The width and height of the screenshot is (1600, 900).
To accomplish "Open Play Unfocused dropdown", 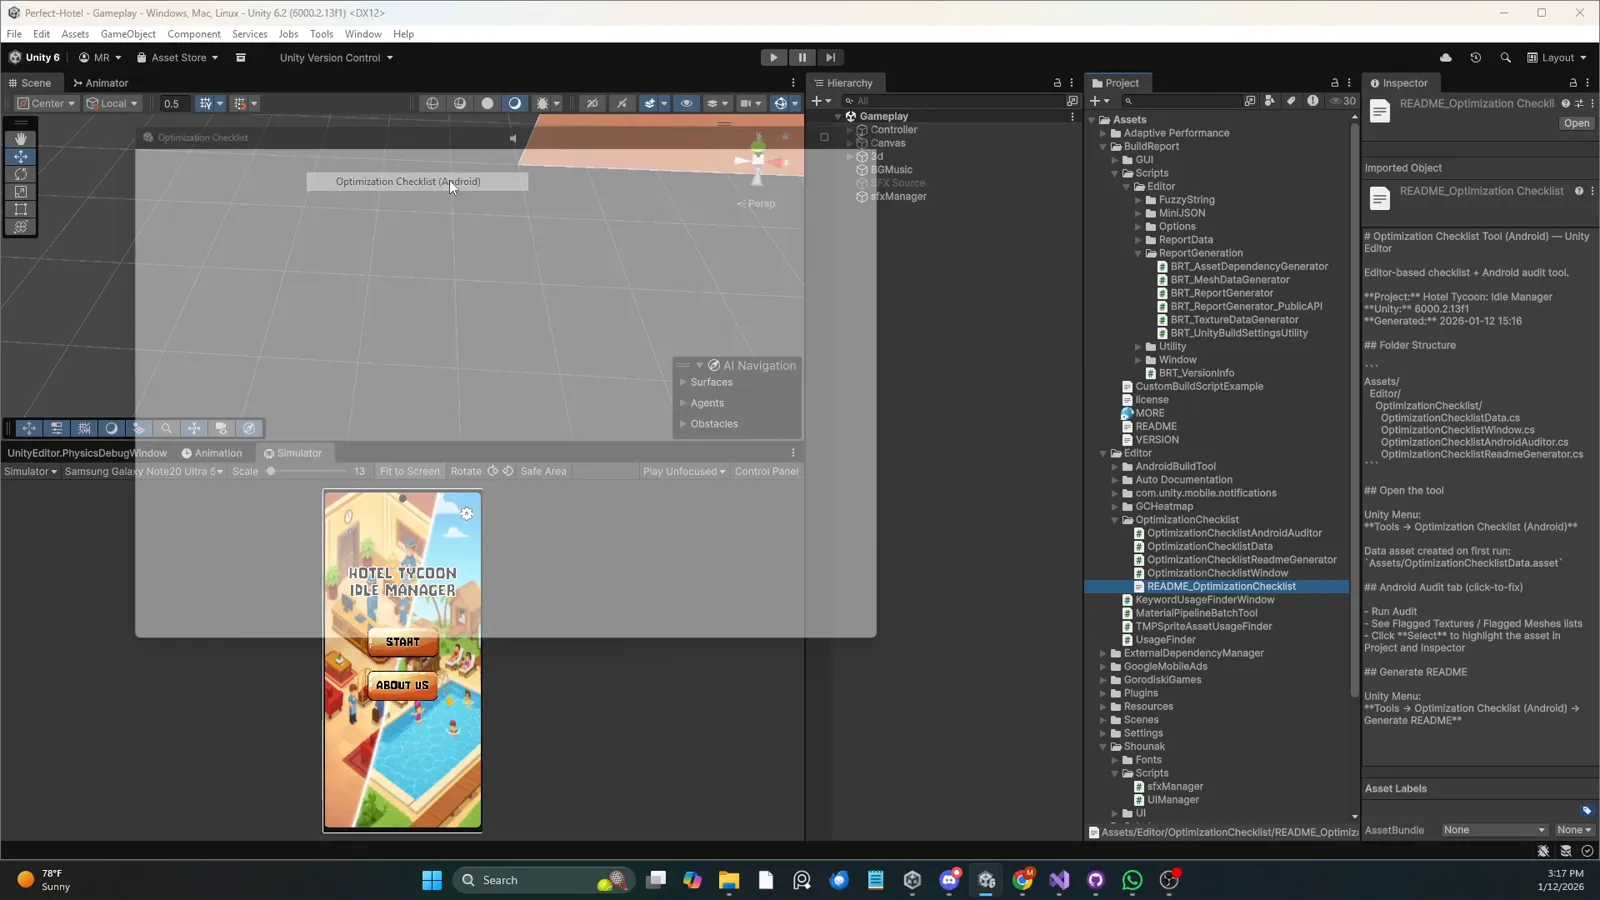I will [684, 471].
